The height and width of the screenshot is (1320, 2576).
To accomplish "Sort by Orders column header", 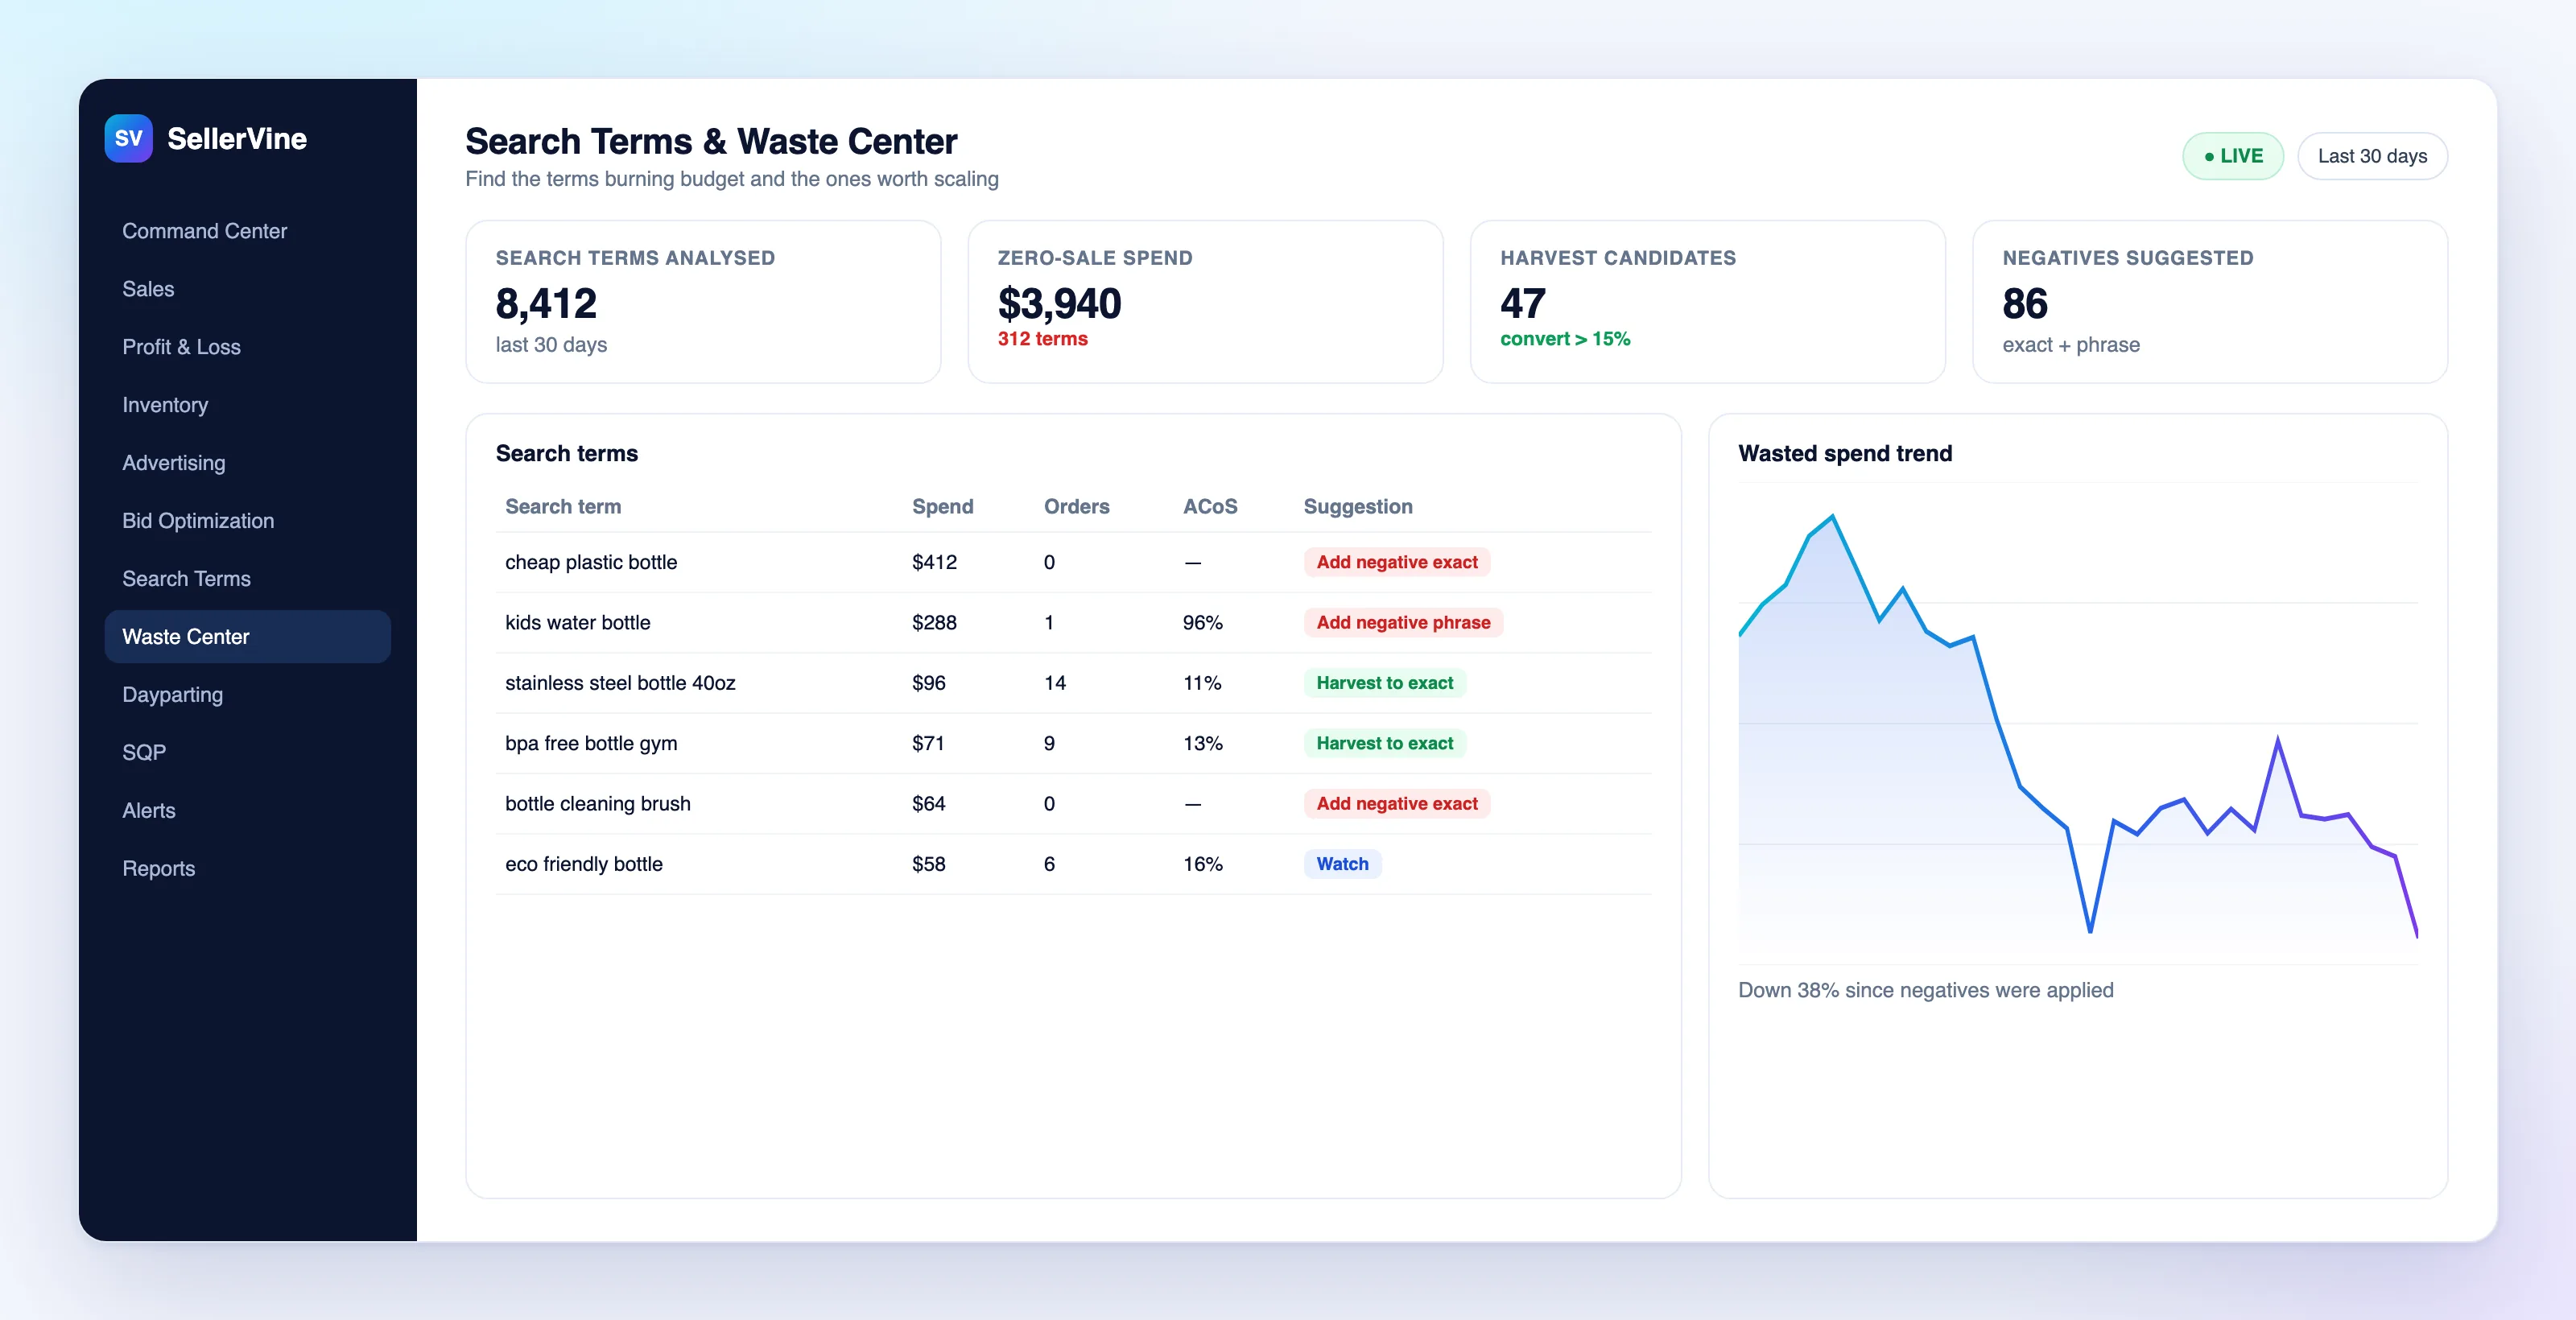I will tap(1076, 507).
